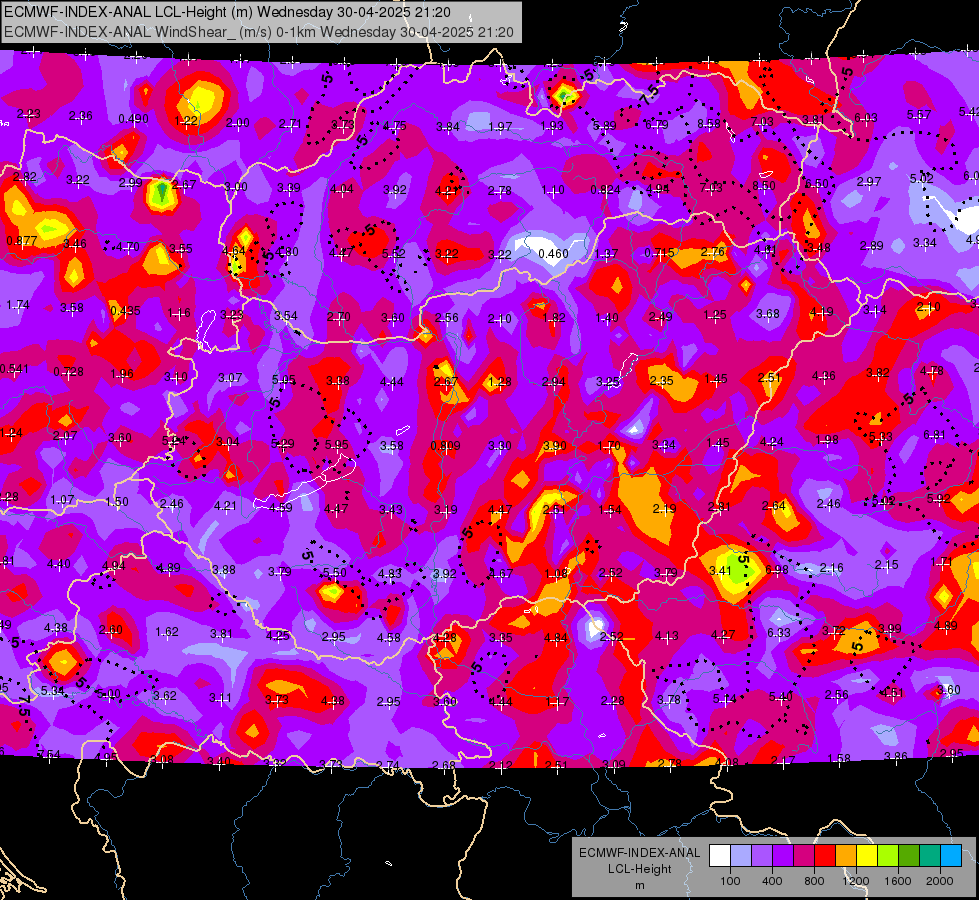Screen dimensions: 979x900
Task: Click the teal swatch in the legend
Action: (930, 856)
